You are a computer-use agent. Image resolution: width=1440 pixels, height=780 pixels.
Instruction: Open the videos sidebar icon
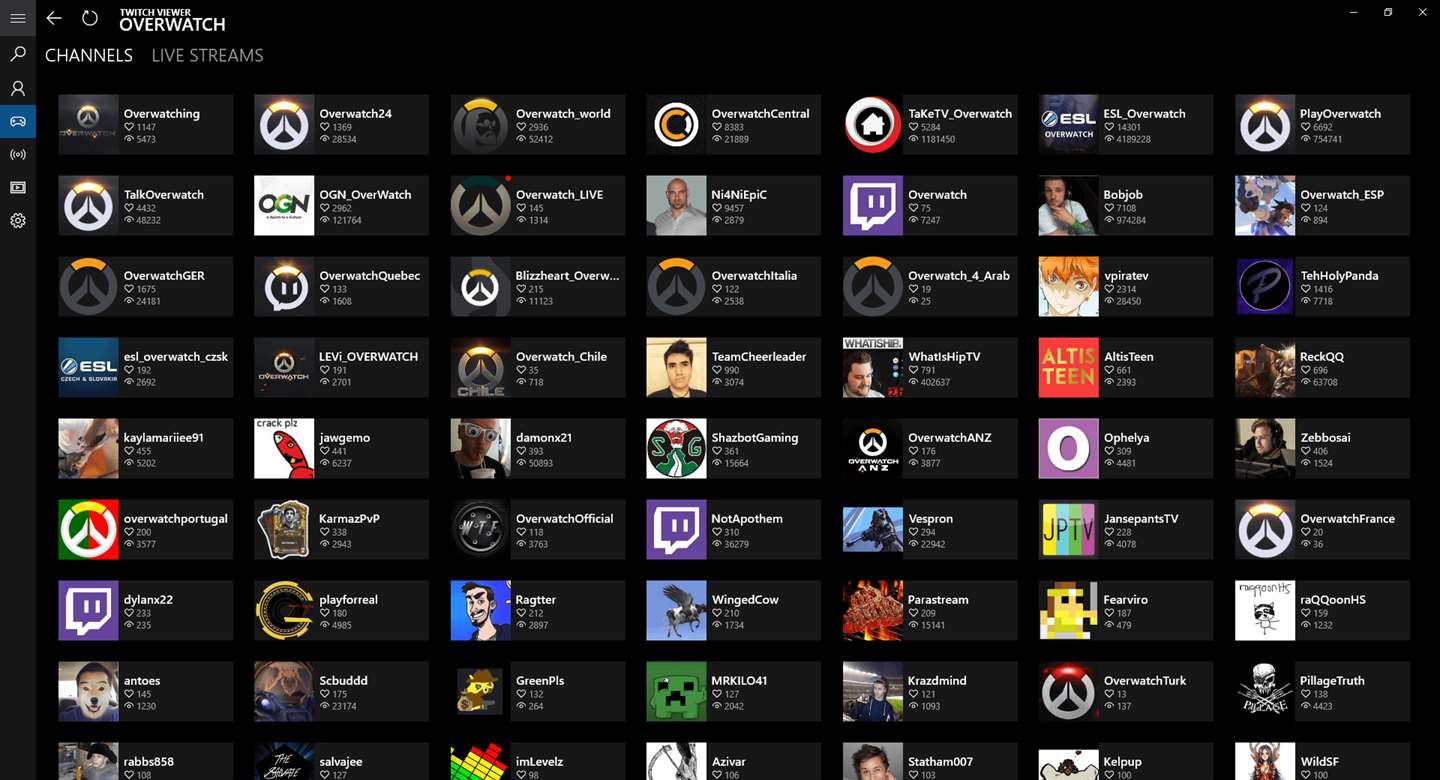pyautogui.click(x=18, y=188)
